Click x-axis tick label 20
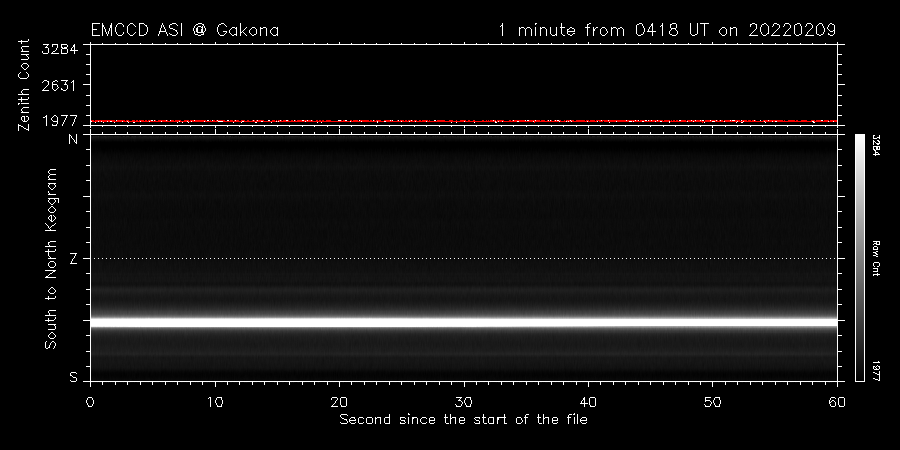This screenshot has height=450, width=900. tap(339, 402)
